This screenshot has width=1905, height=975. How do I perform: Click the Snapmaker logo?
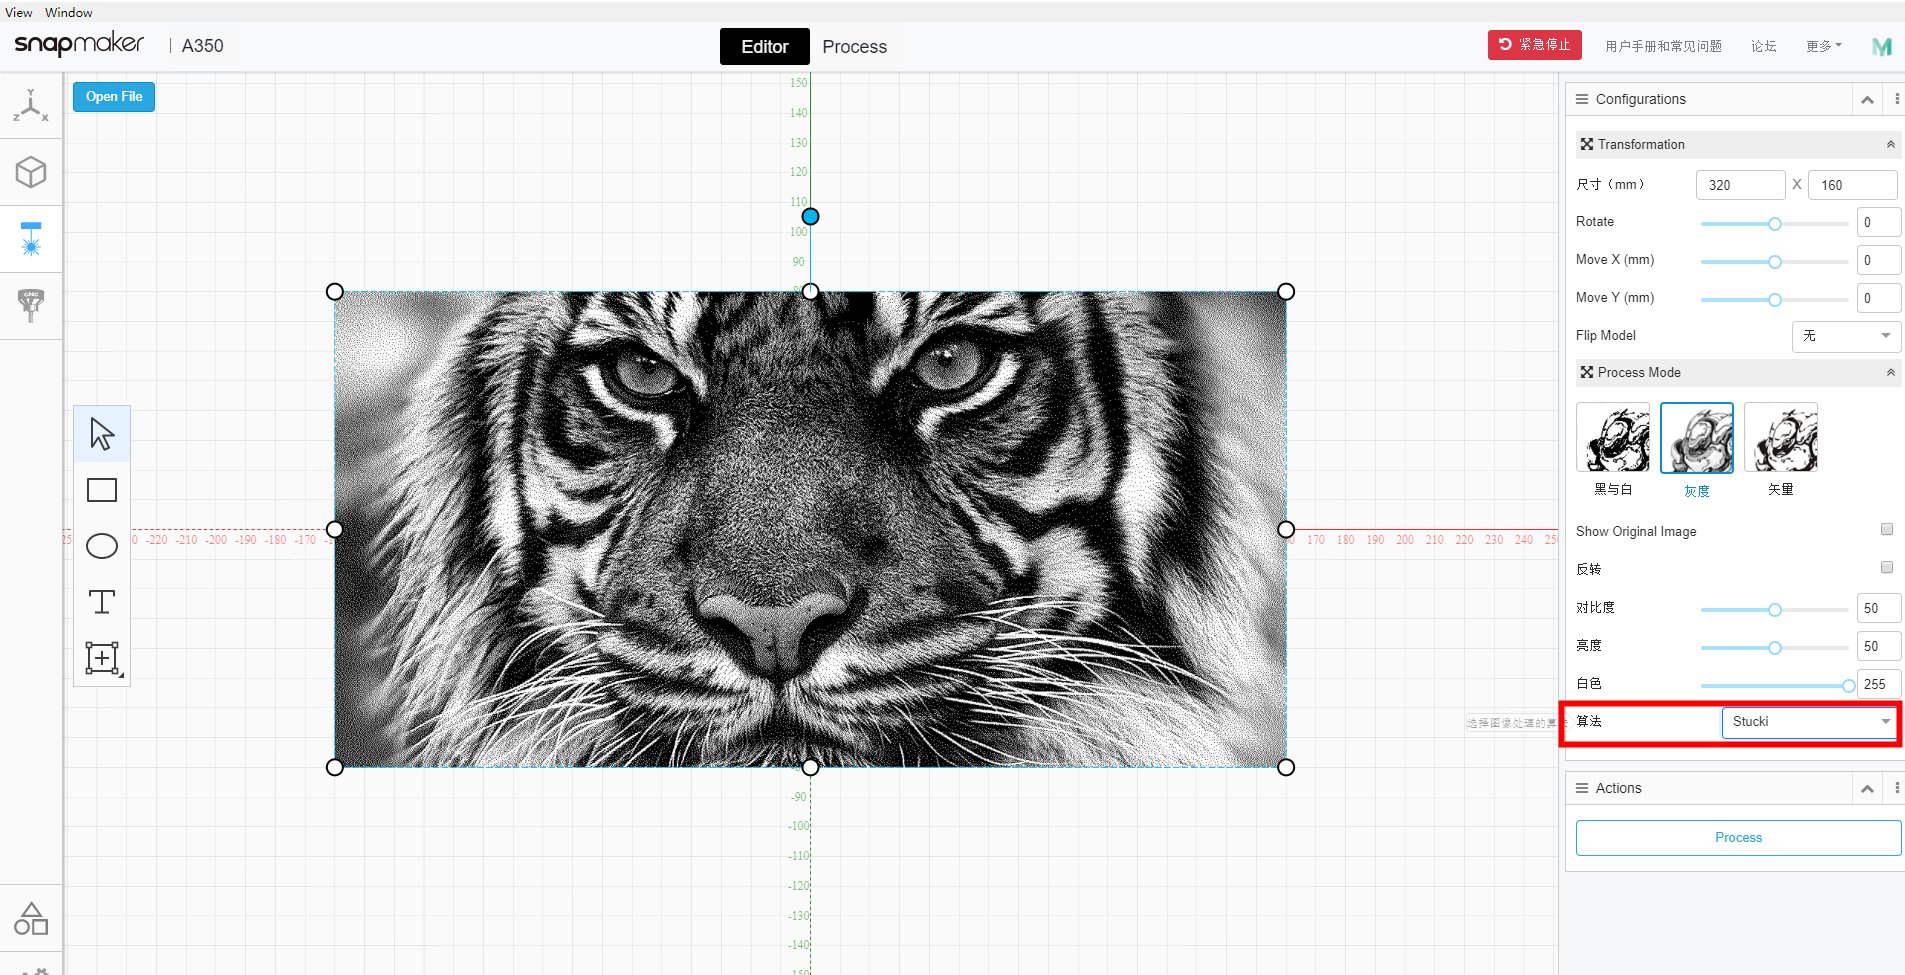[79, 44]
